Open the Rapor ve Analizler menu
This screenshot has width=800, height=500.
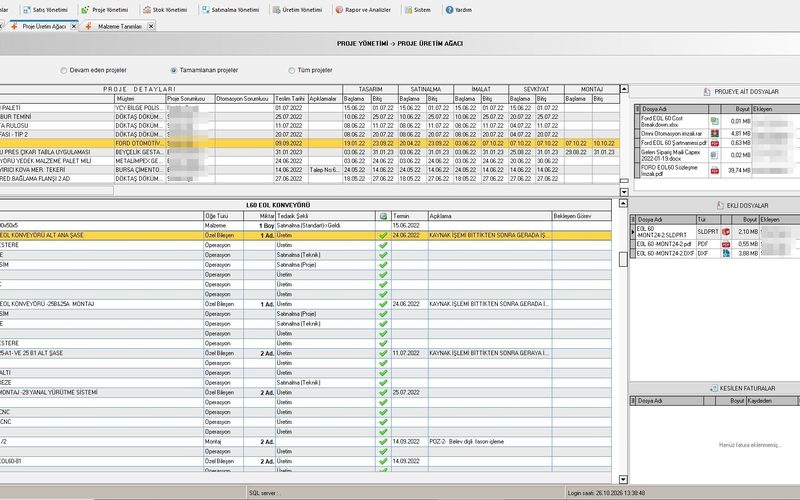click(363, 10)
